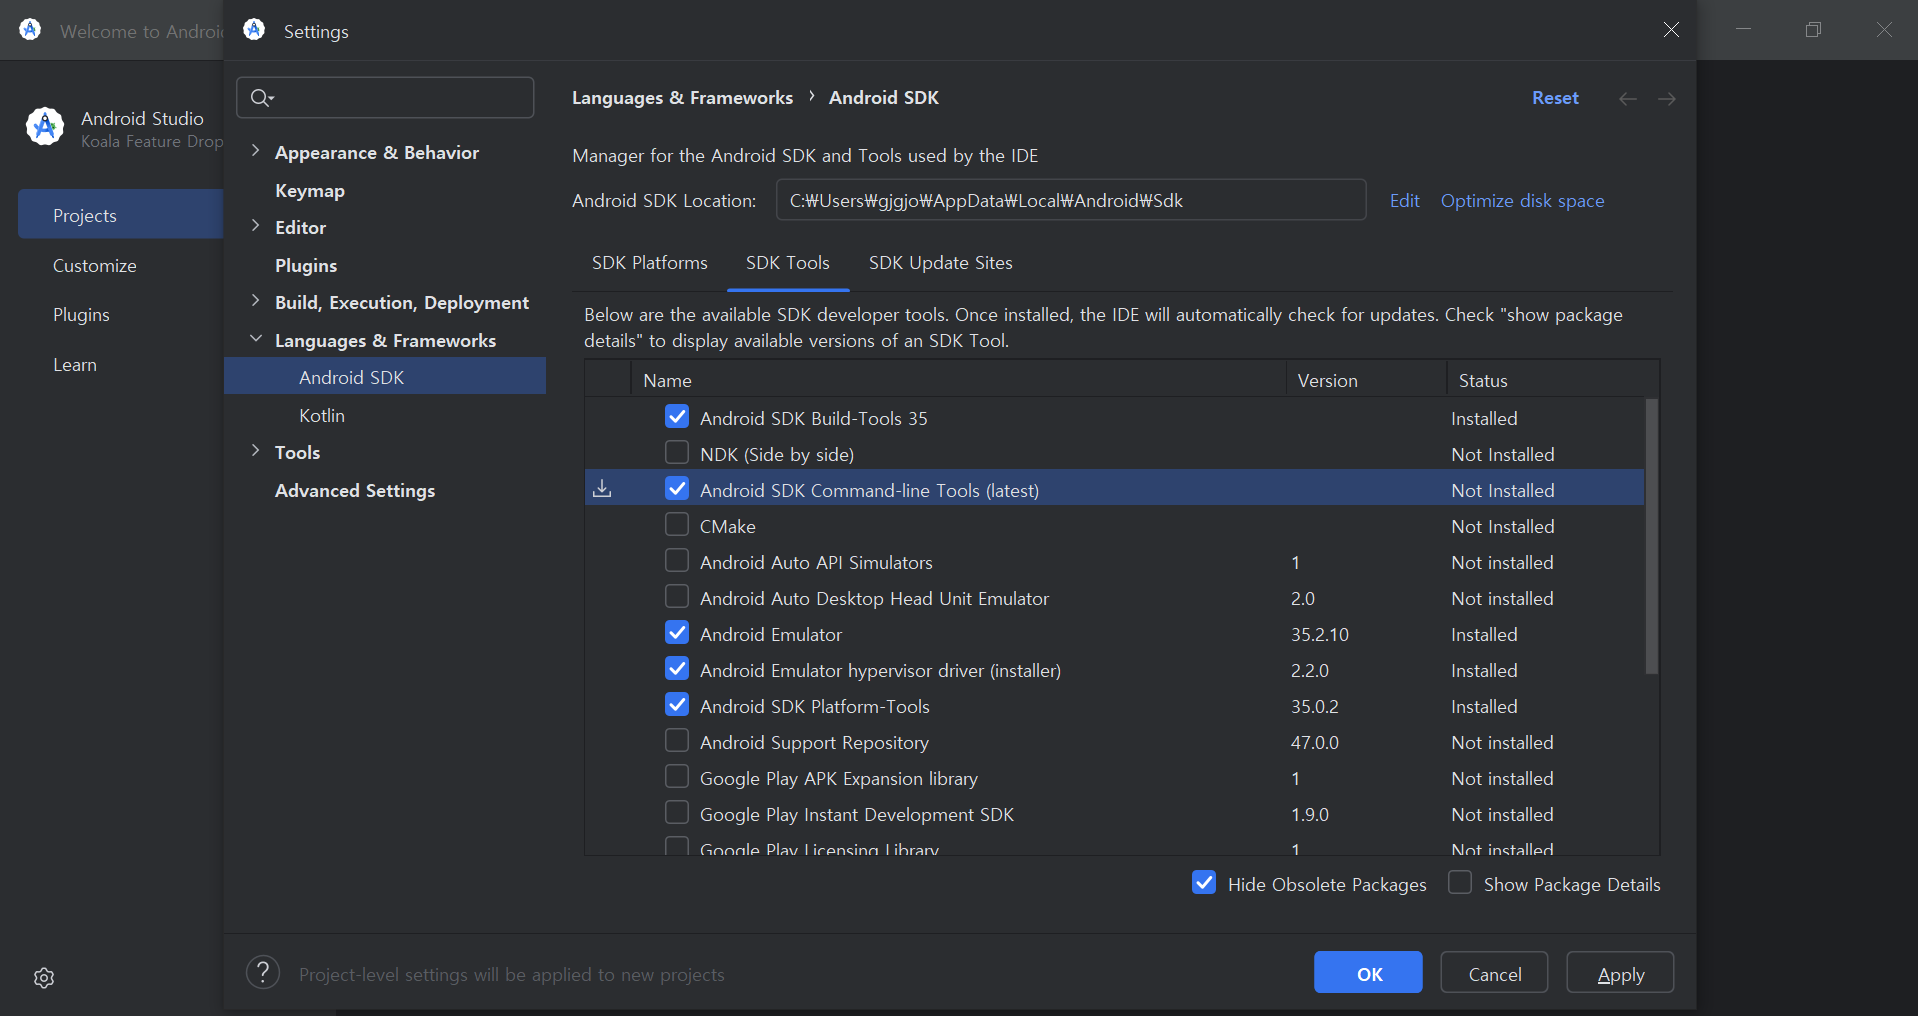Uncheck Android SDK Build-Tools 35
The height and width of the screenshot is (1016, 1918).
[x=677, y=416]
